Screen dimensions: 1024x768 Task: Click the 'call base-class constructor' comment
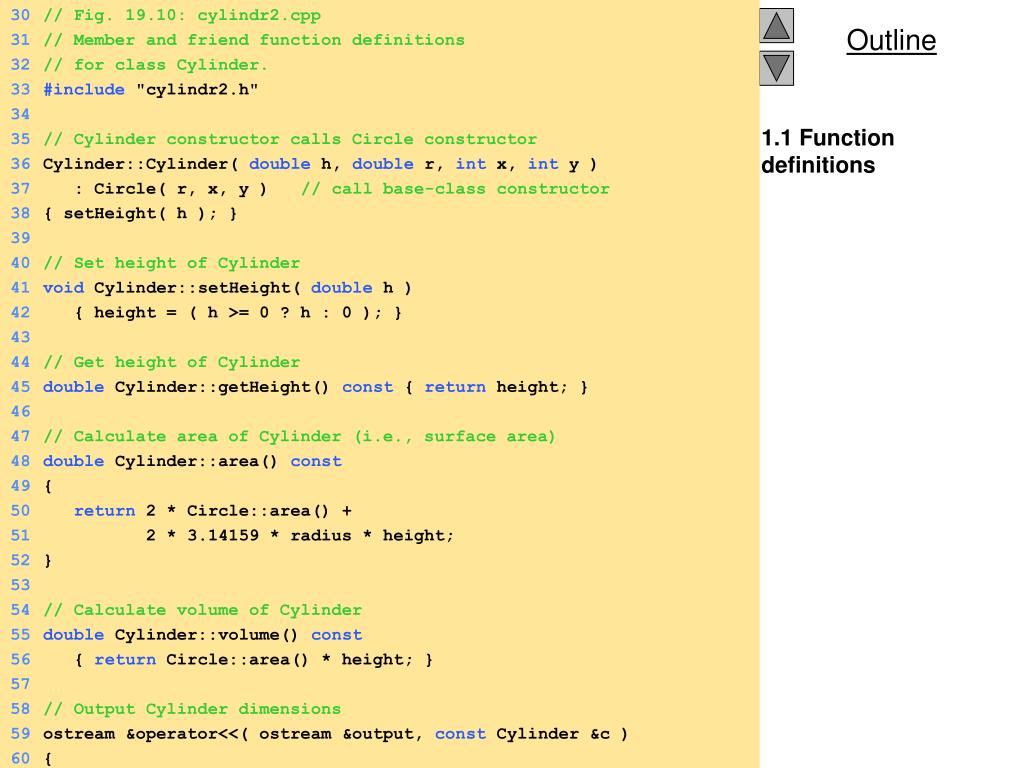[x=455, y=189]
